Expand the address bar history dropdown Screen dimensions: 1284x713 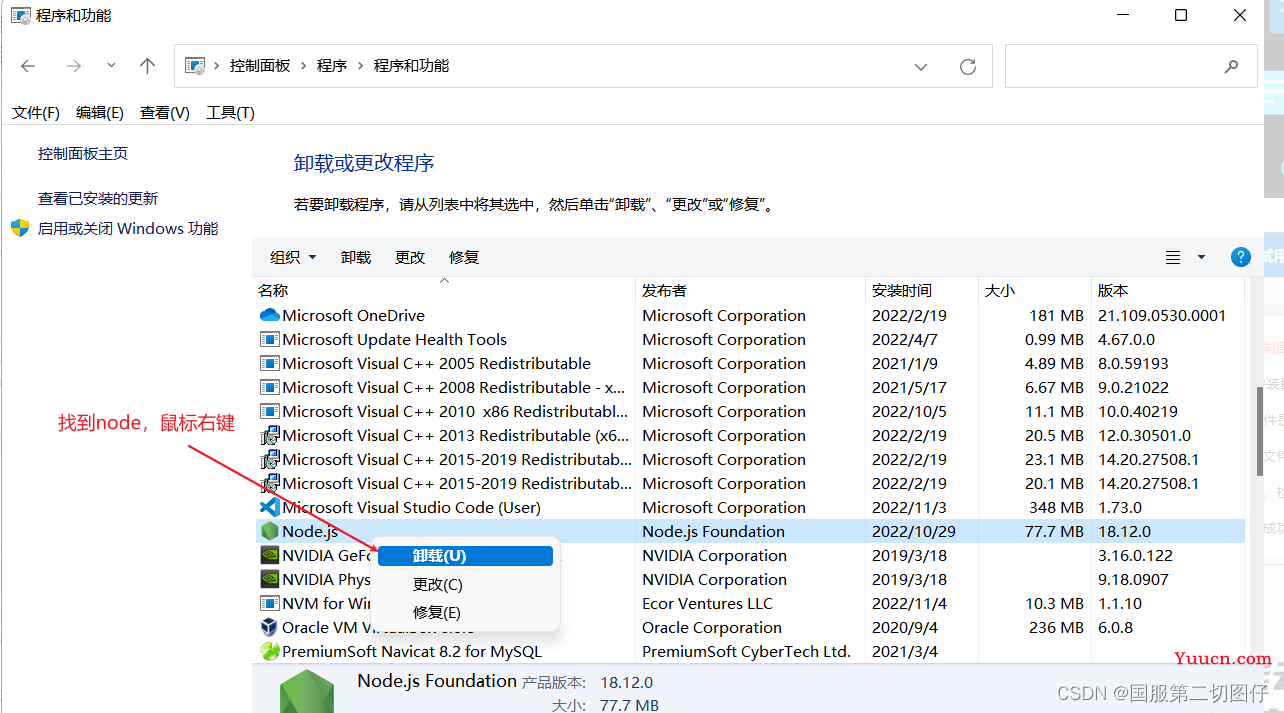(x=921, y=66)
